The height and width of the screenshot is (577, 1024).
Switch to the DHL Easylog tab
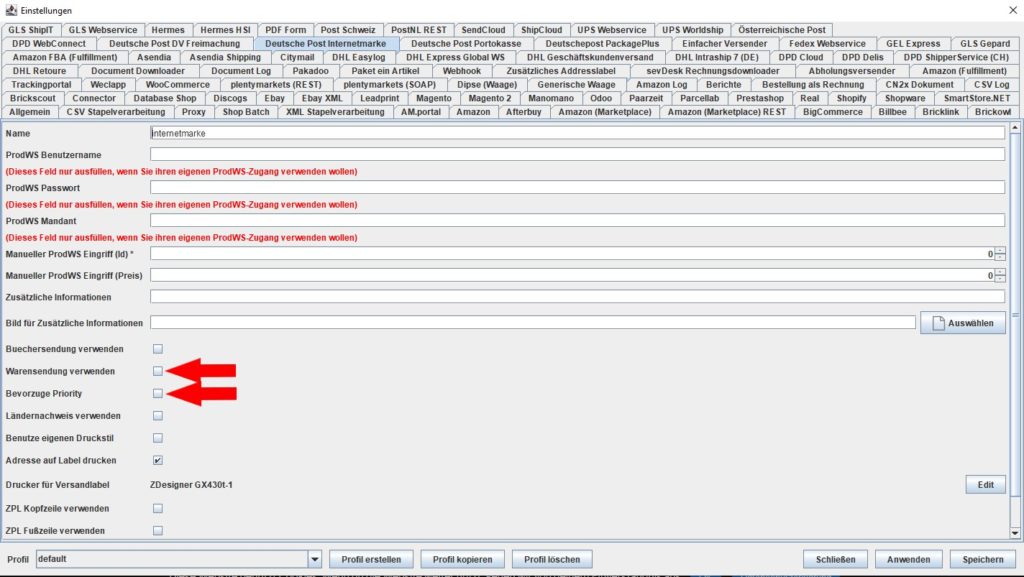pos(359,57)
